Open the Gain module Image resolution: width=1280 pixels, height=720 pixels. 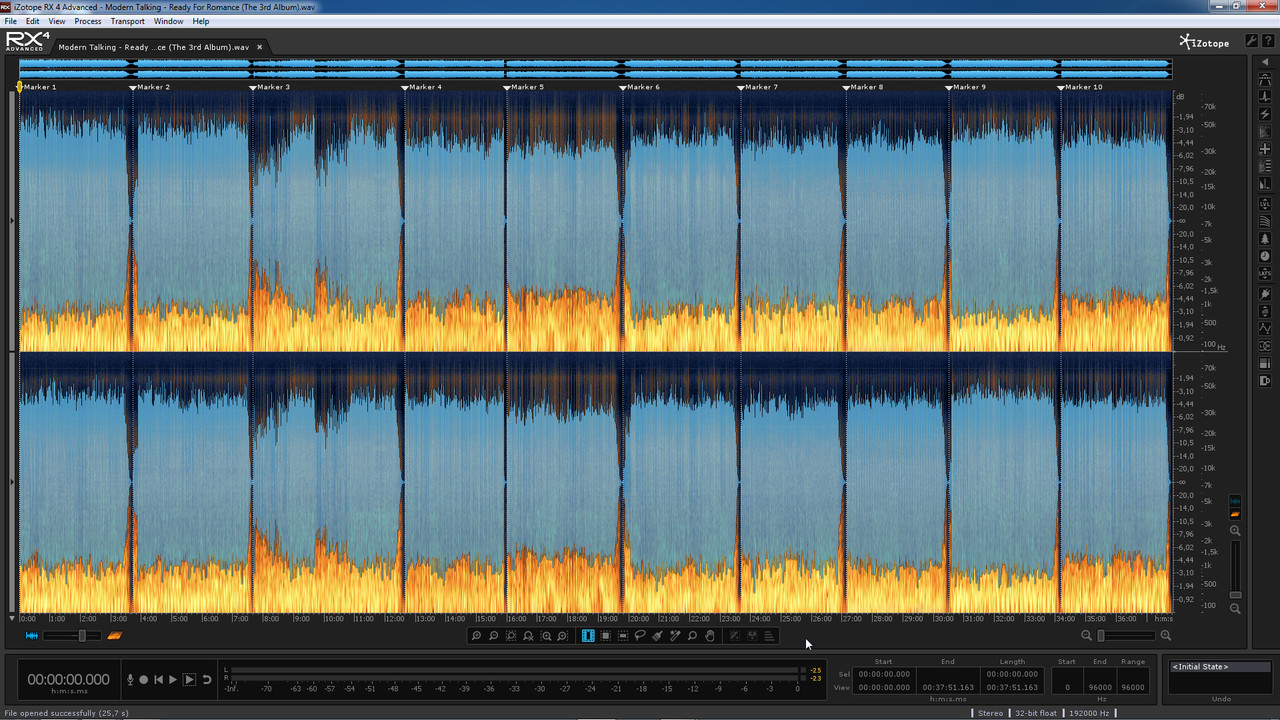1265,309
